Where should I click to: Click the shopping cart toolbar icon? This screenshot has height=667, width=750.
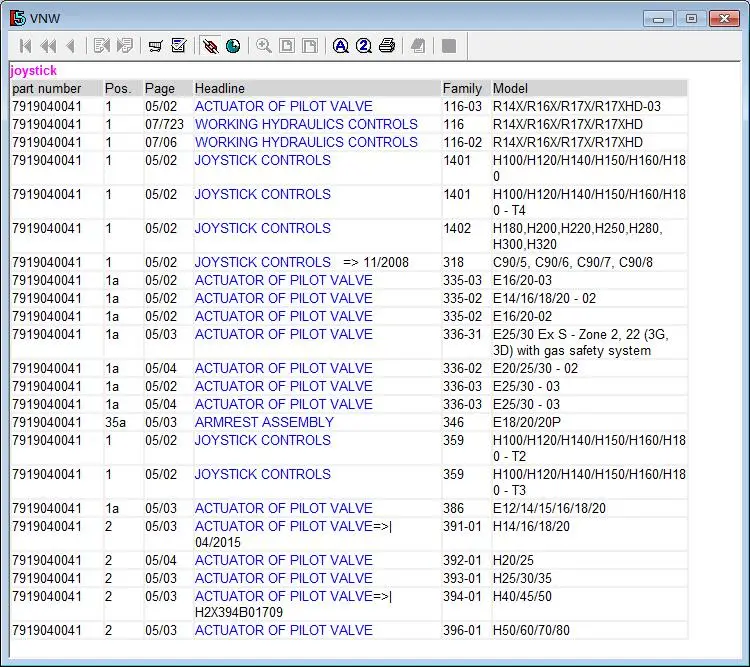(155, 46)
